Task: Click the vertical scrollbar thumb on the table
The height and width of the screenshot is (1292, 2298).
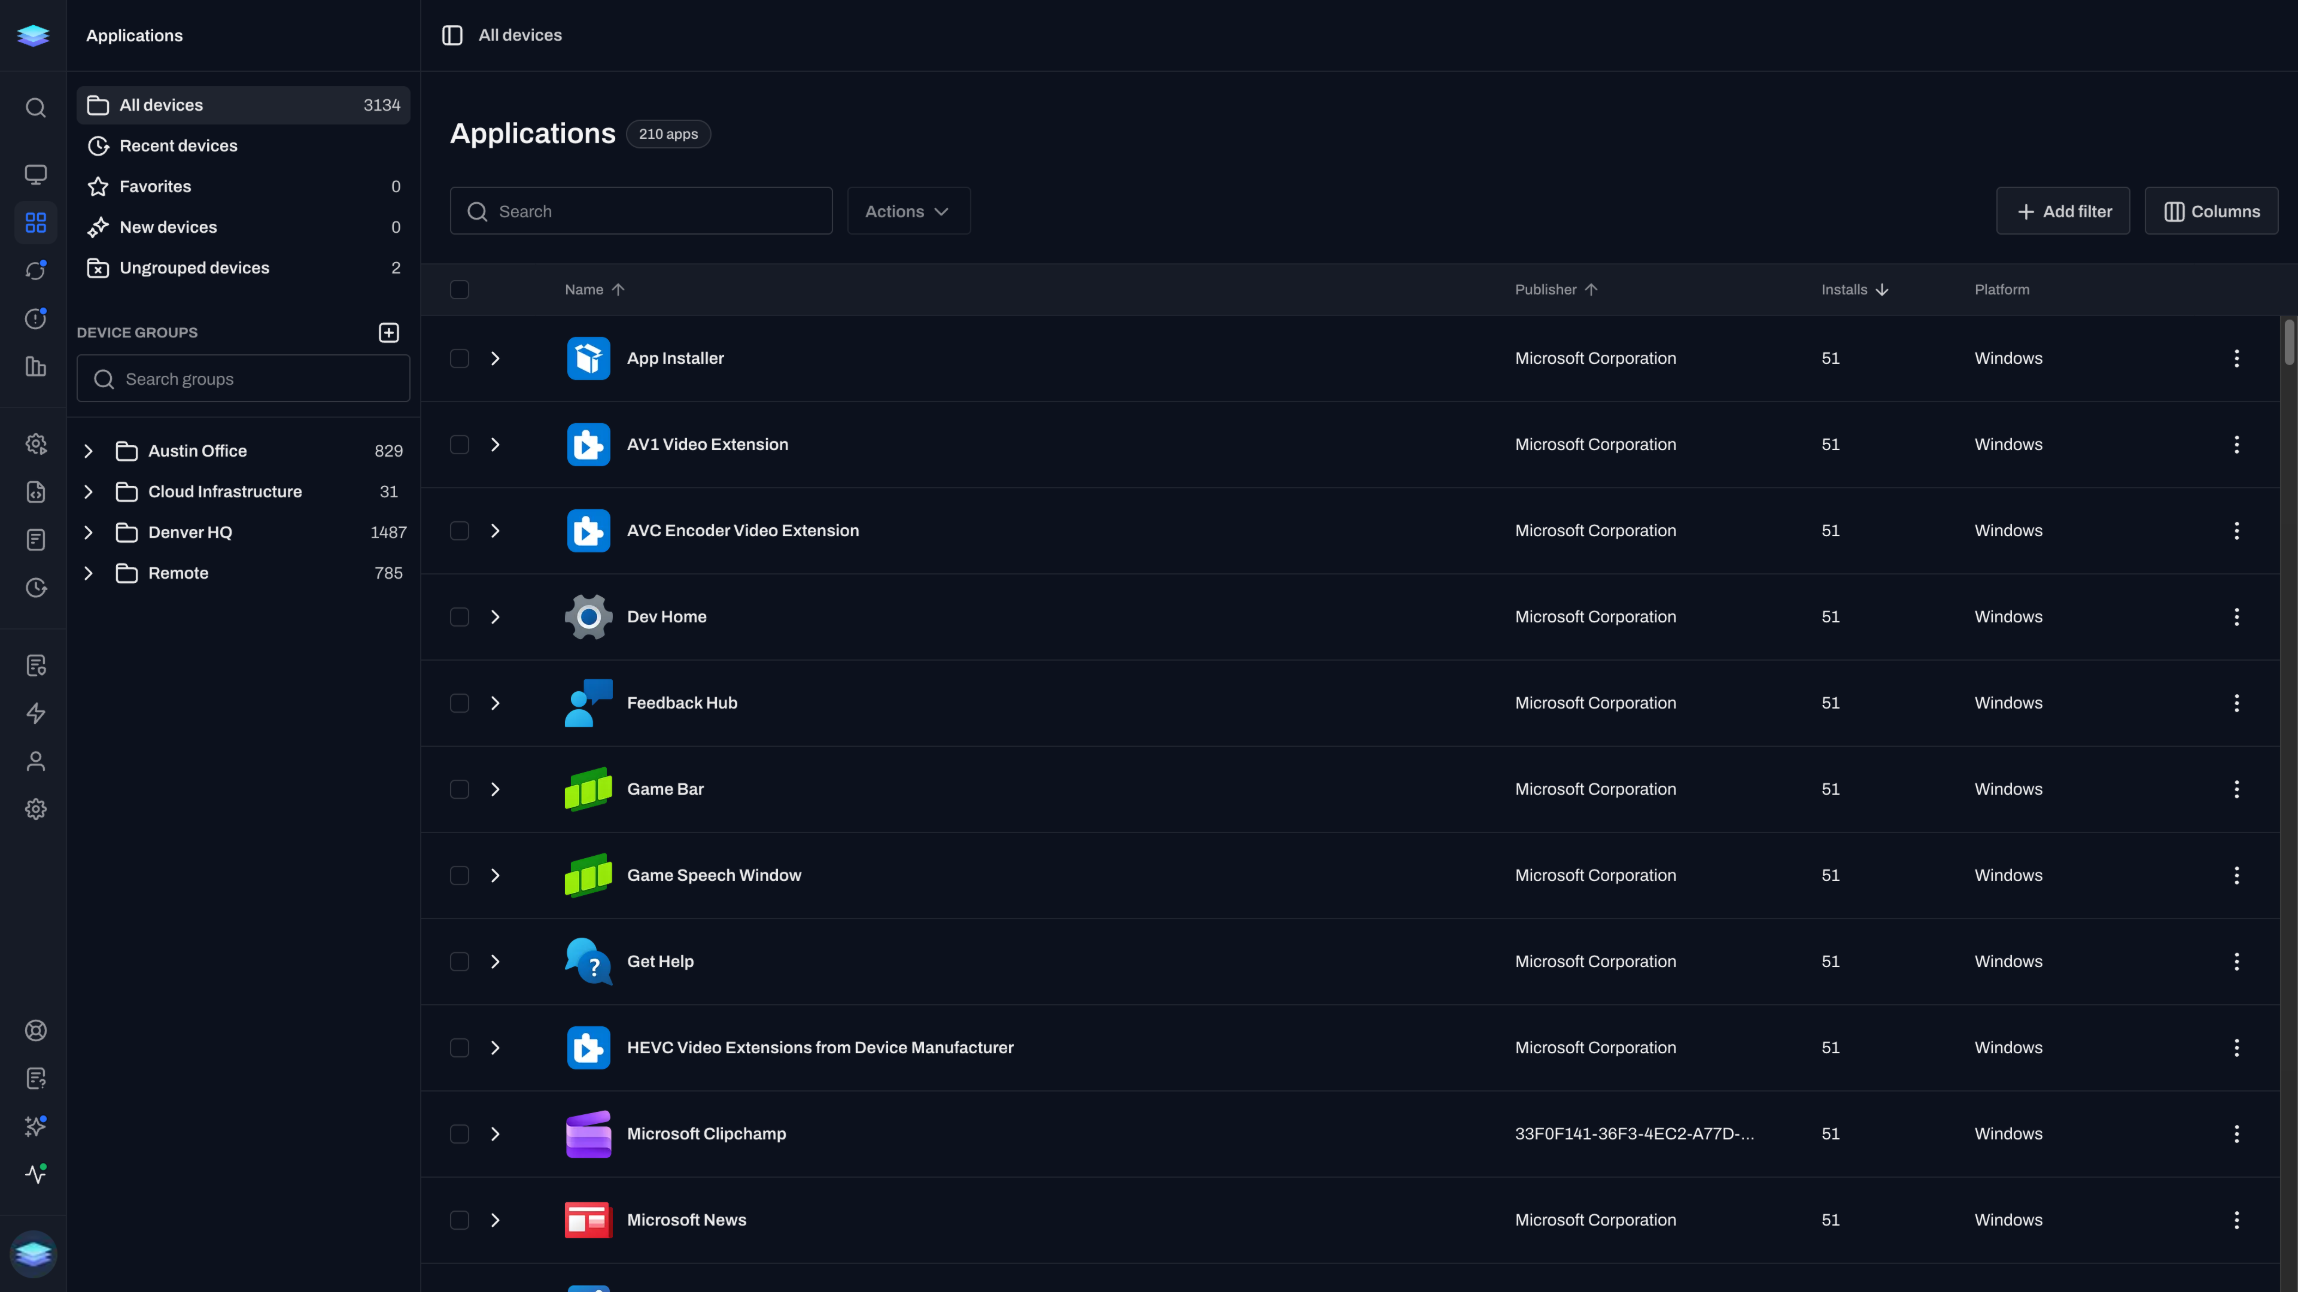Action: point(2289,342)
